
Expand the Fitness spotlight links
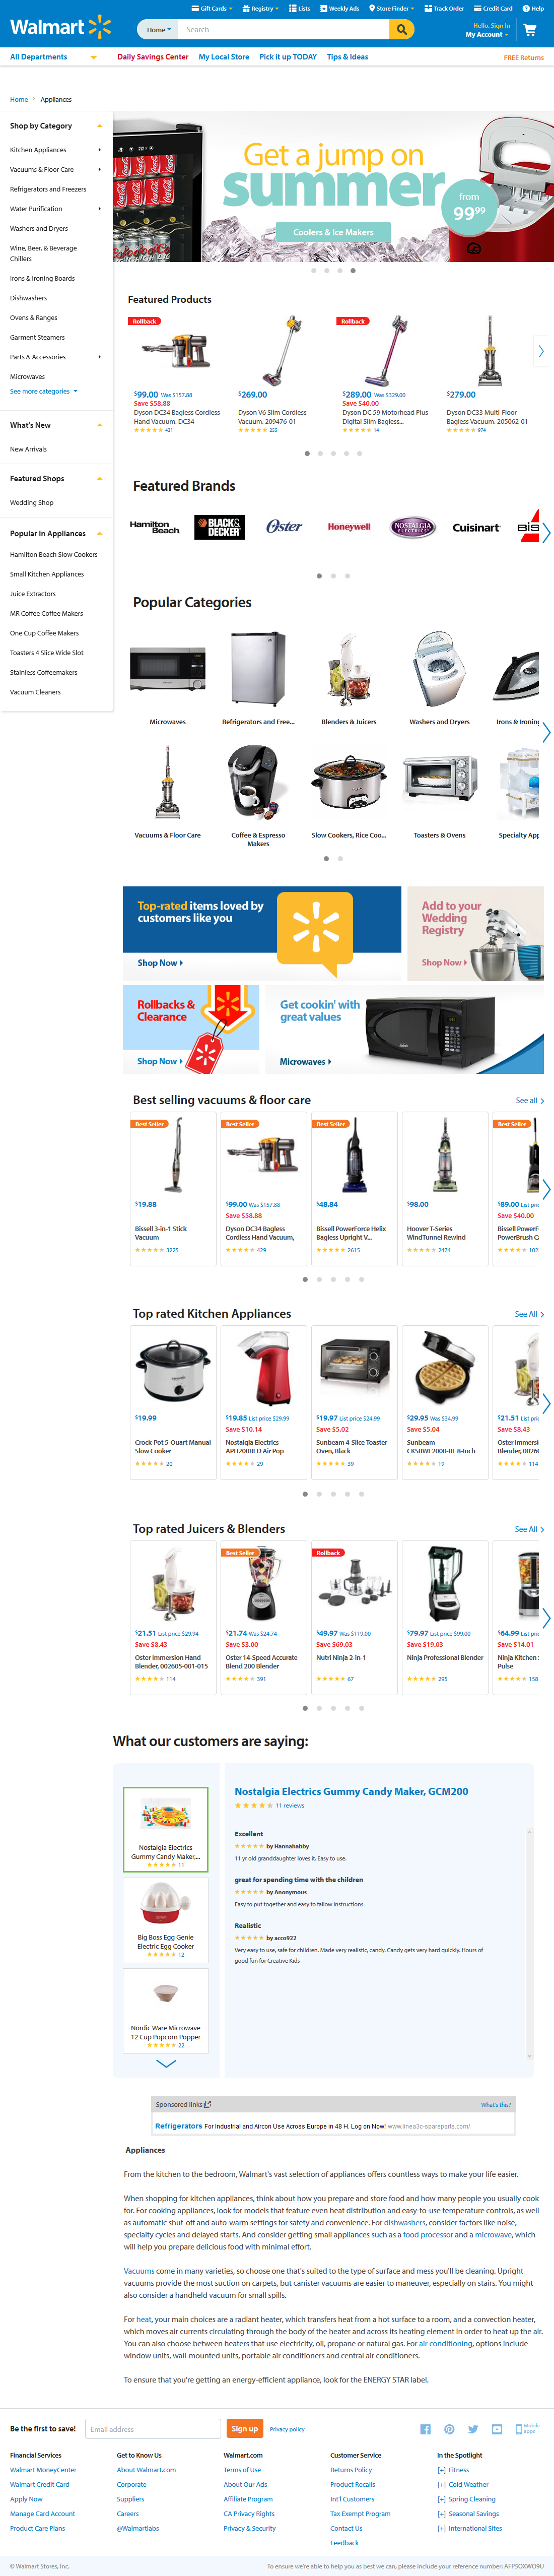(x=453, y=2470)
